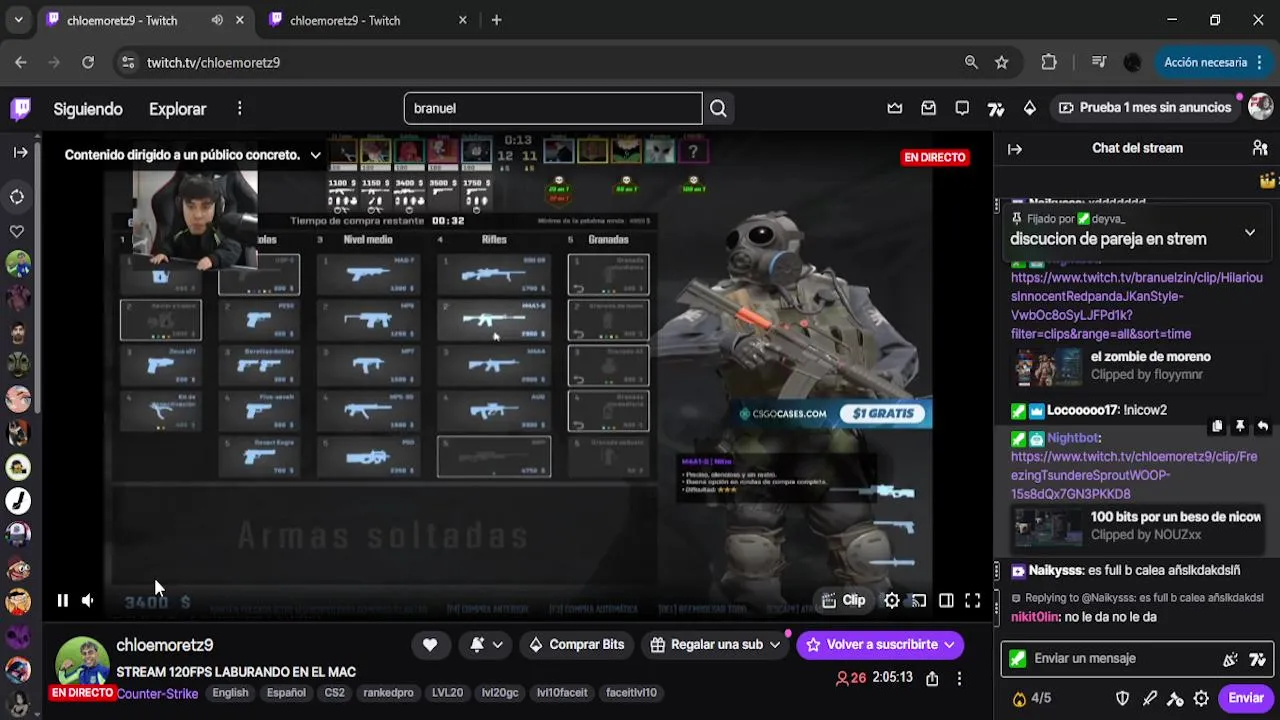This screenshot has height=720, width=1280.
Task: Mute audio on first browser tab
Action: tap(217, 20)
